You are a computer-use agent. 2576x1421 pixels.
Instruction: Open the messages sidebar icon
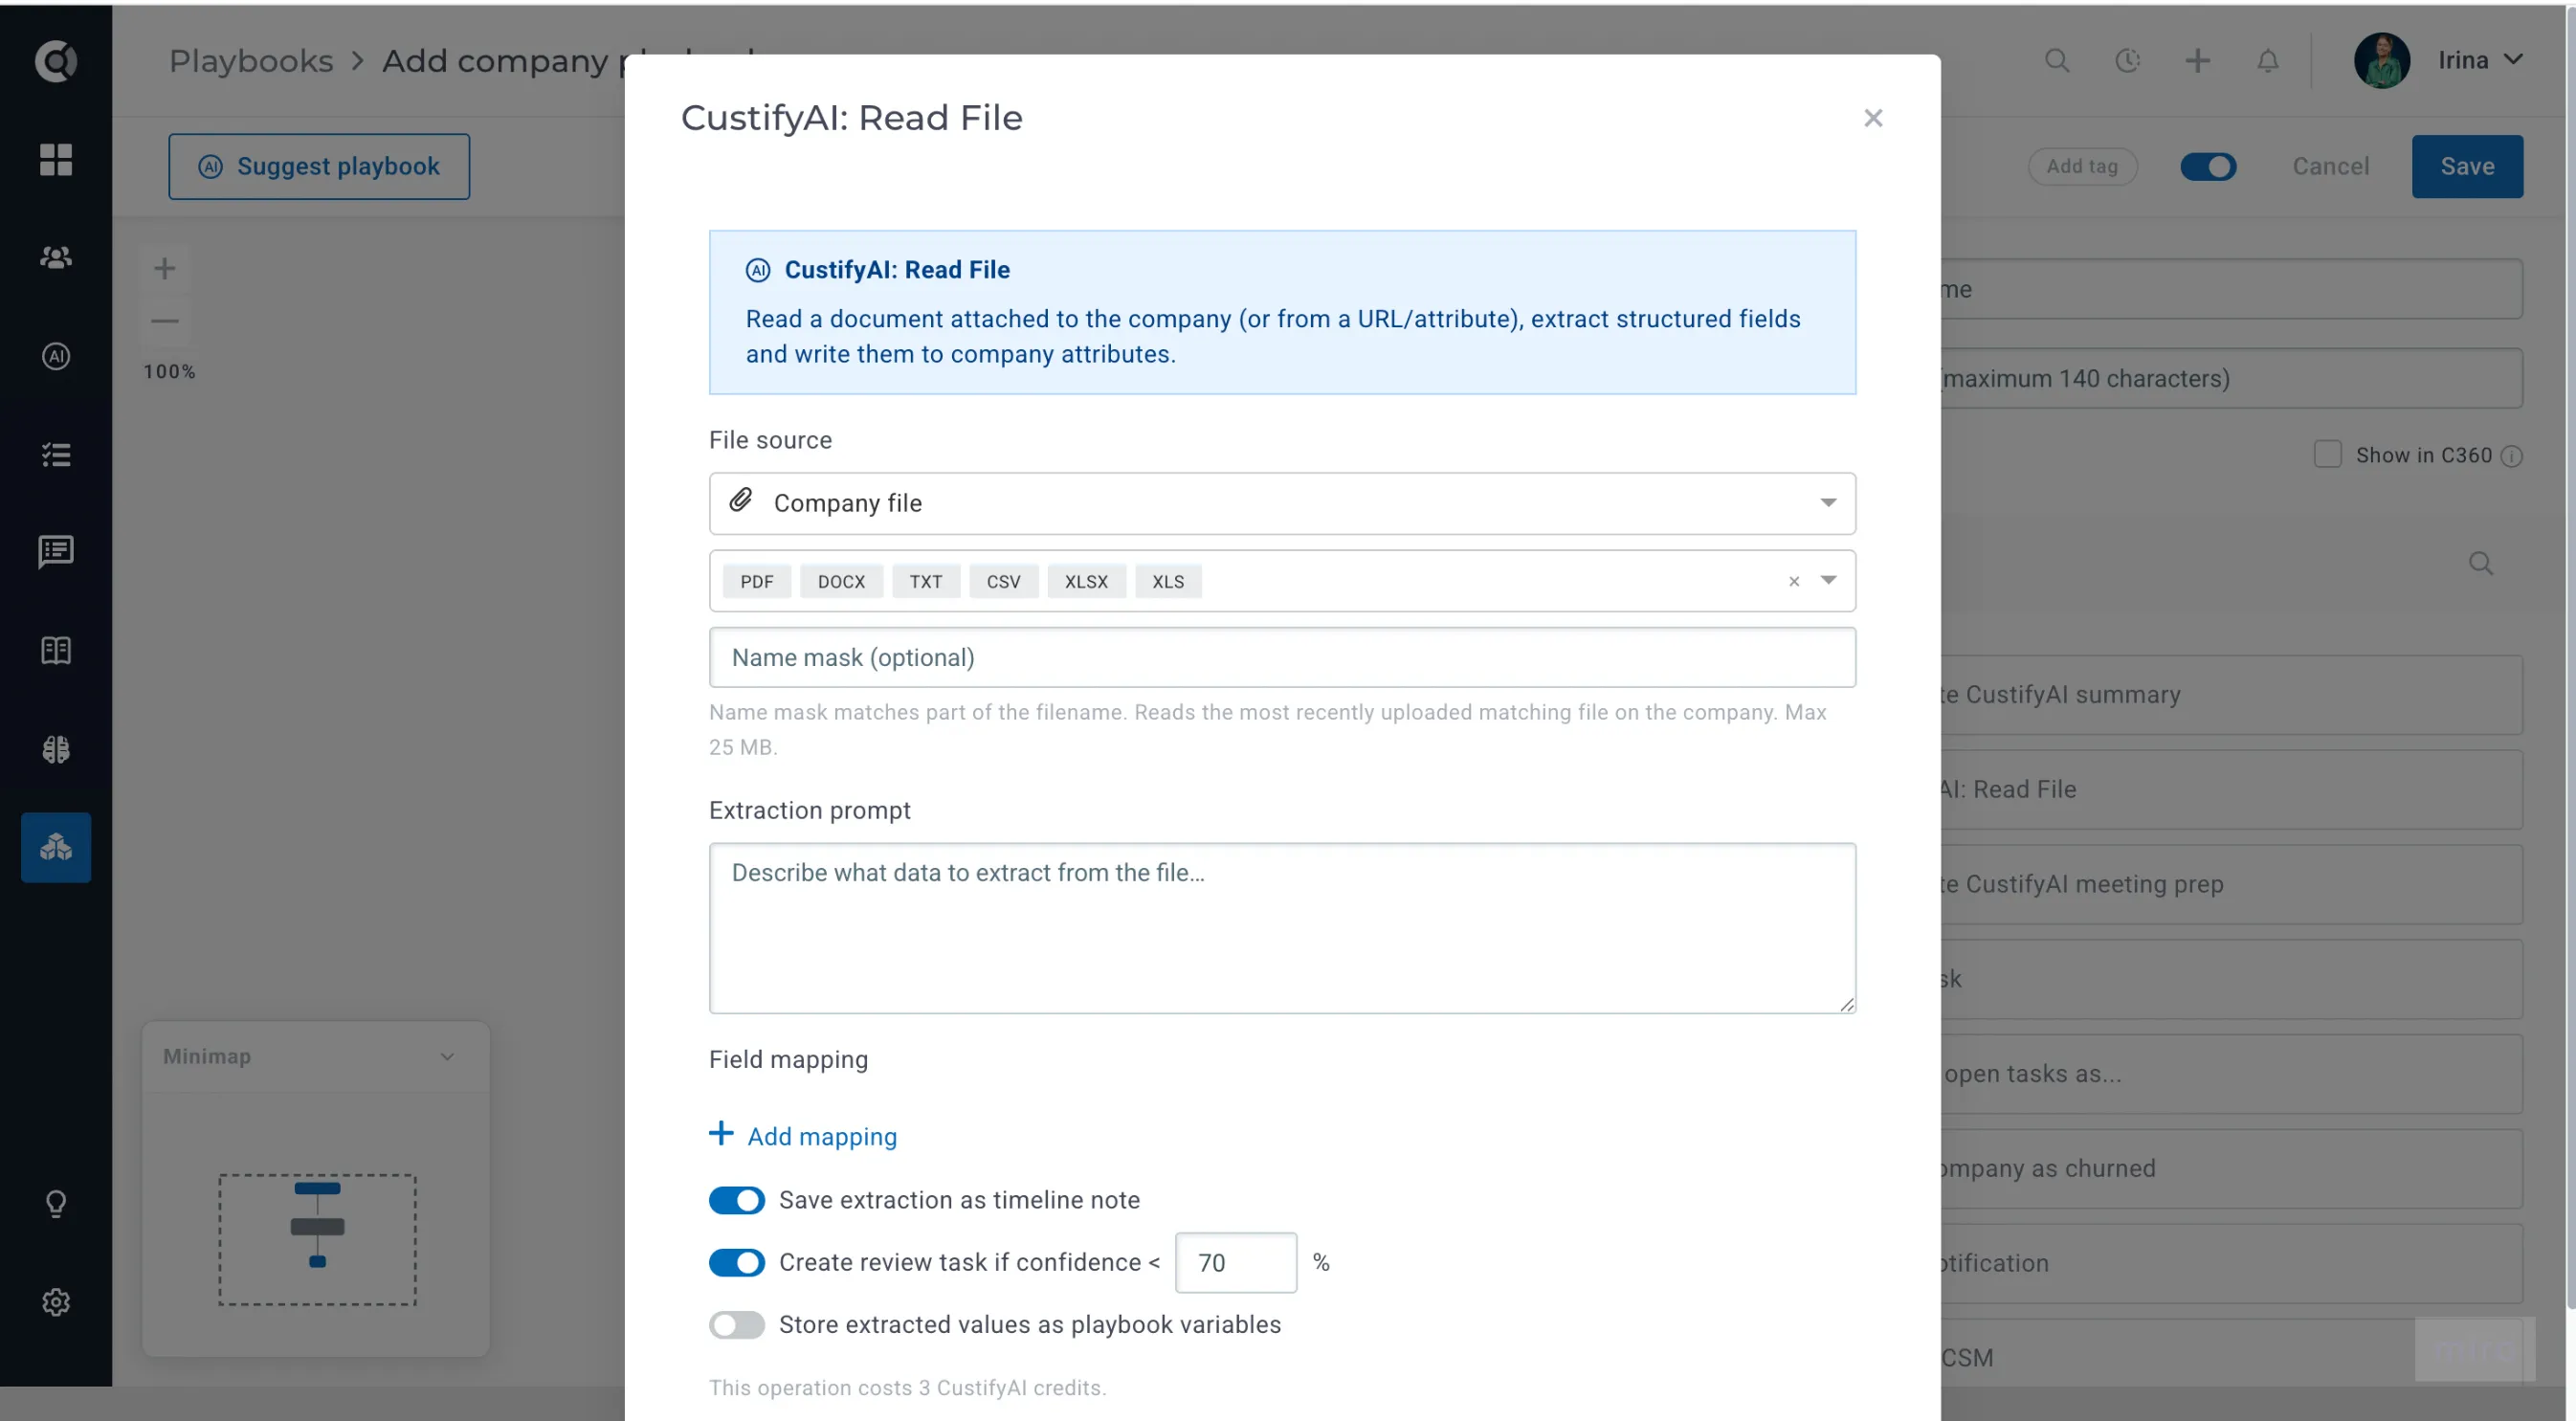tap(56, 552)
